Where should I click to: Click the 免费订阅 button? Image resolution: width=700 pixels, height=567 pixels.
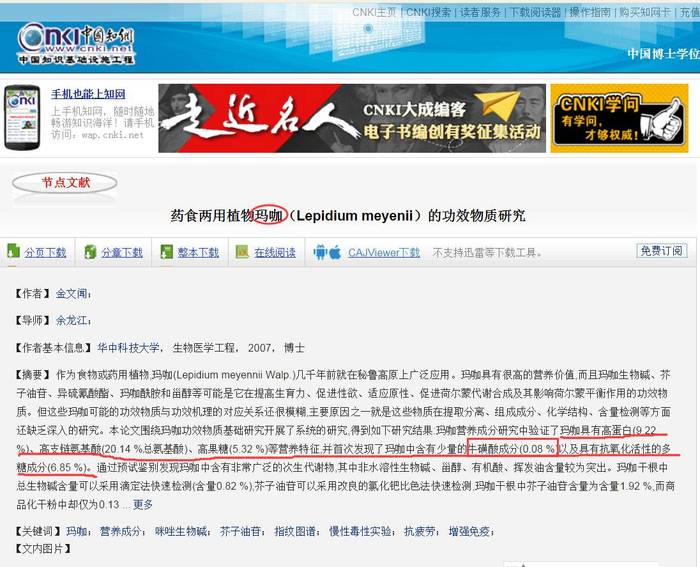662,250
